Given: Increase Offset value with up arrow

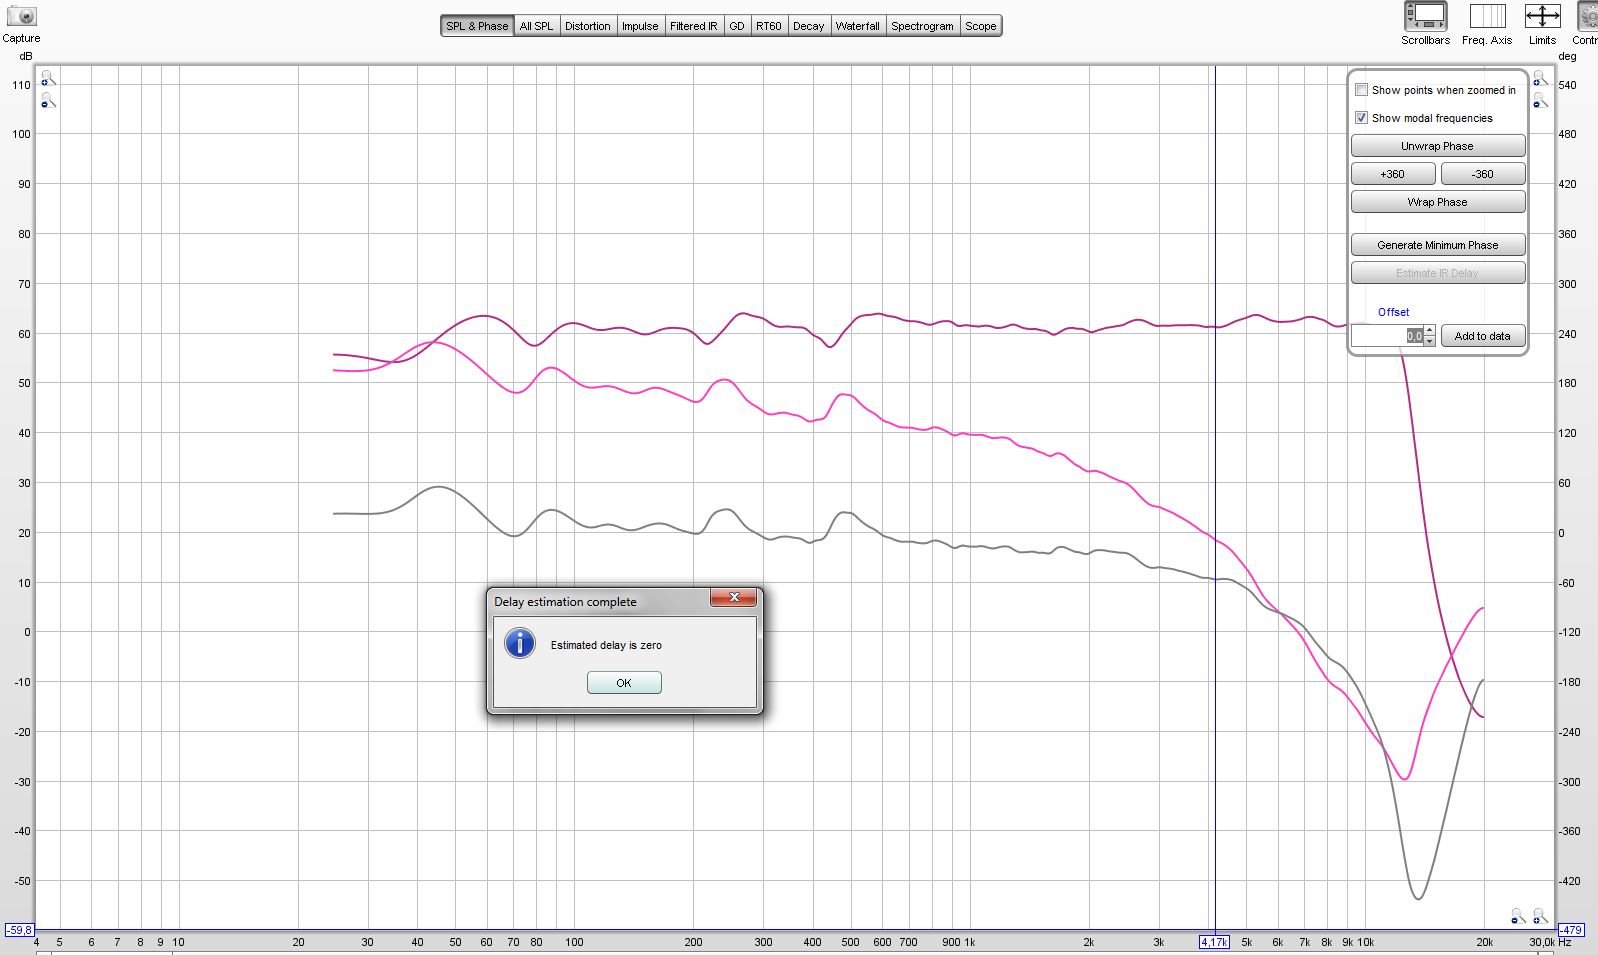Looking at the screenshot, I should point(1430,331).
